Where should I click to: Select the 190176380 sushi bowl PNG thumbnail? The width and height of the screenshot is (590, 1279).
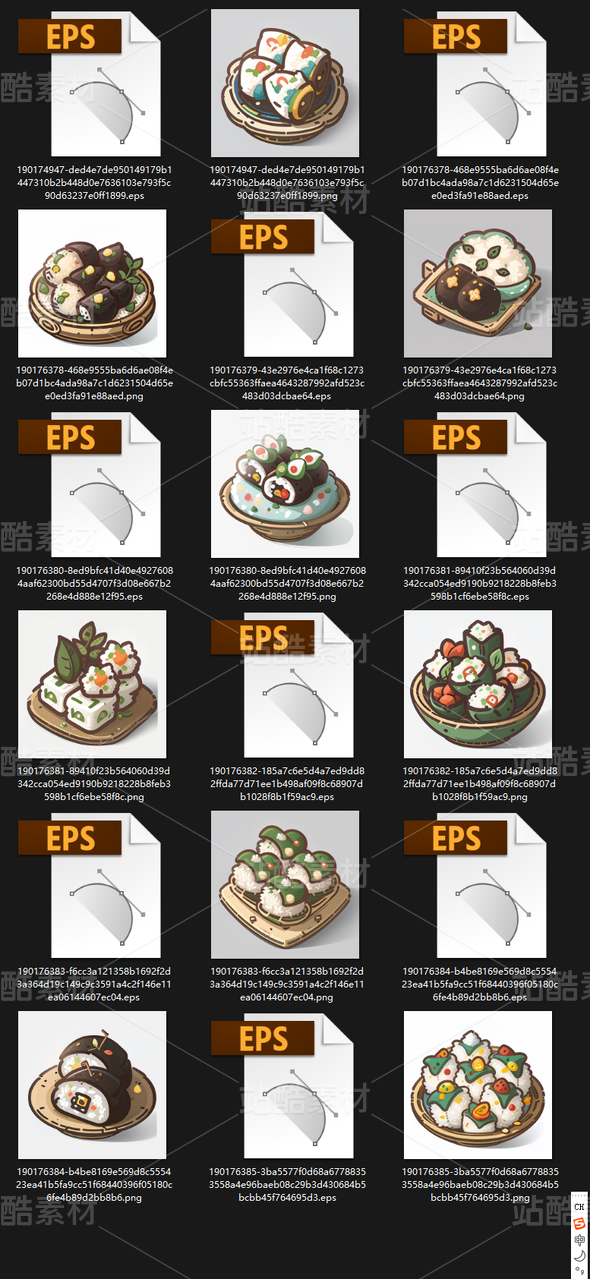click(285, 483)
